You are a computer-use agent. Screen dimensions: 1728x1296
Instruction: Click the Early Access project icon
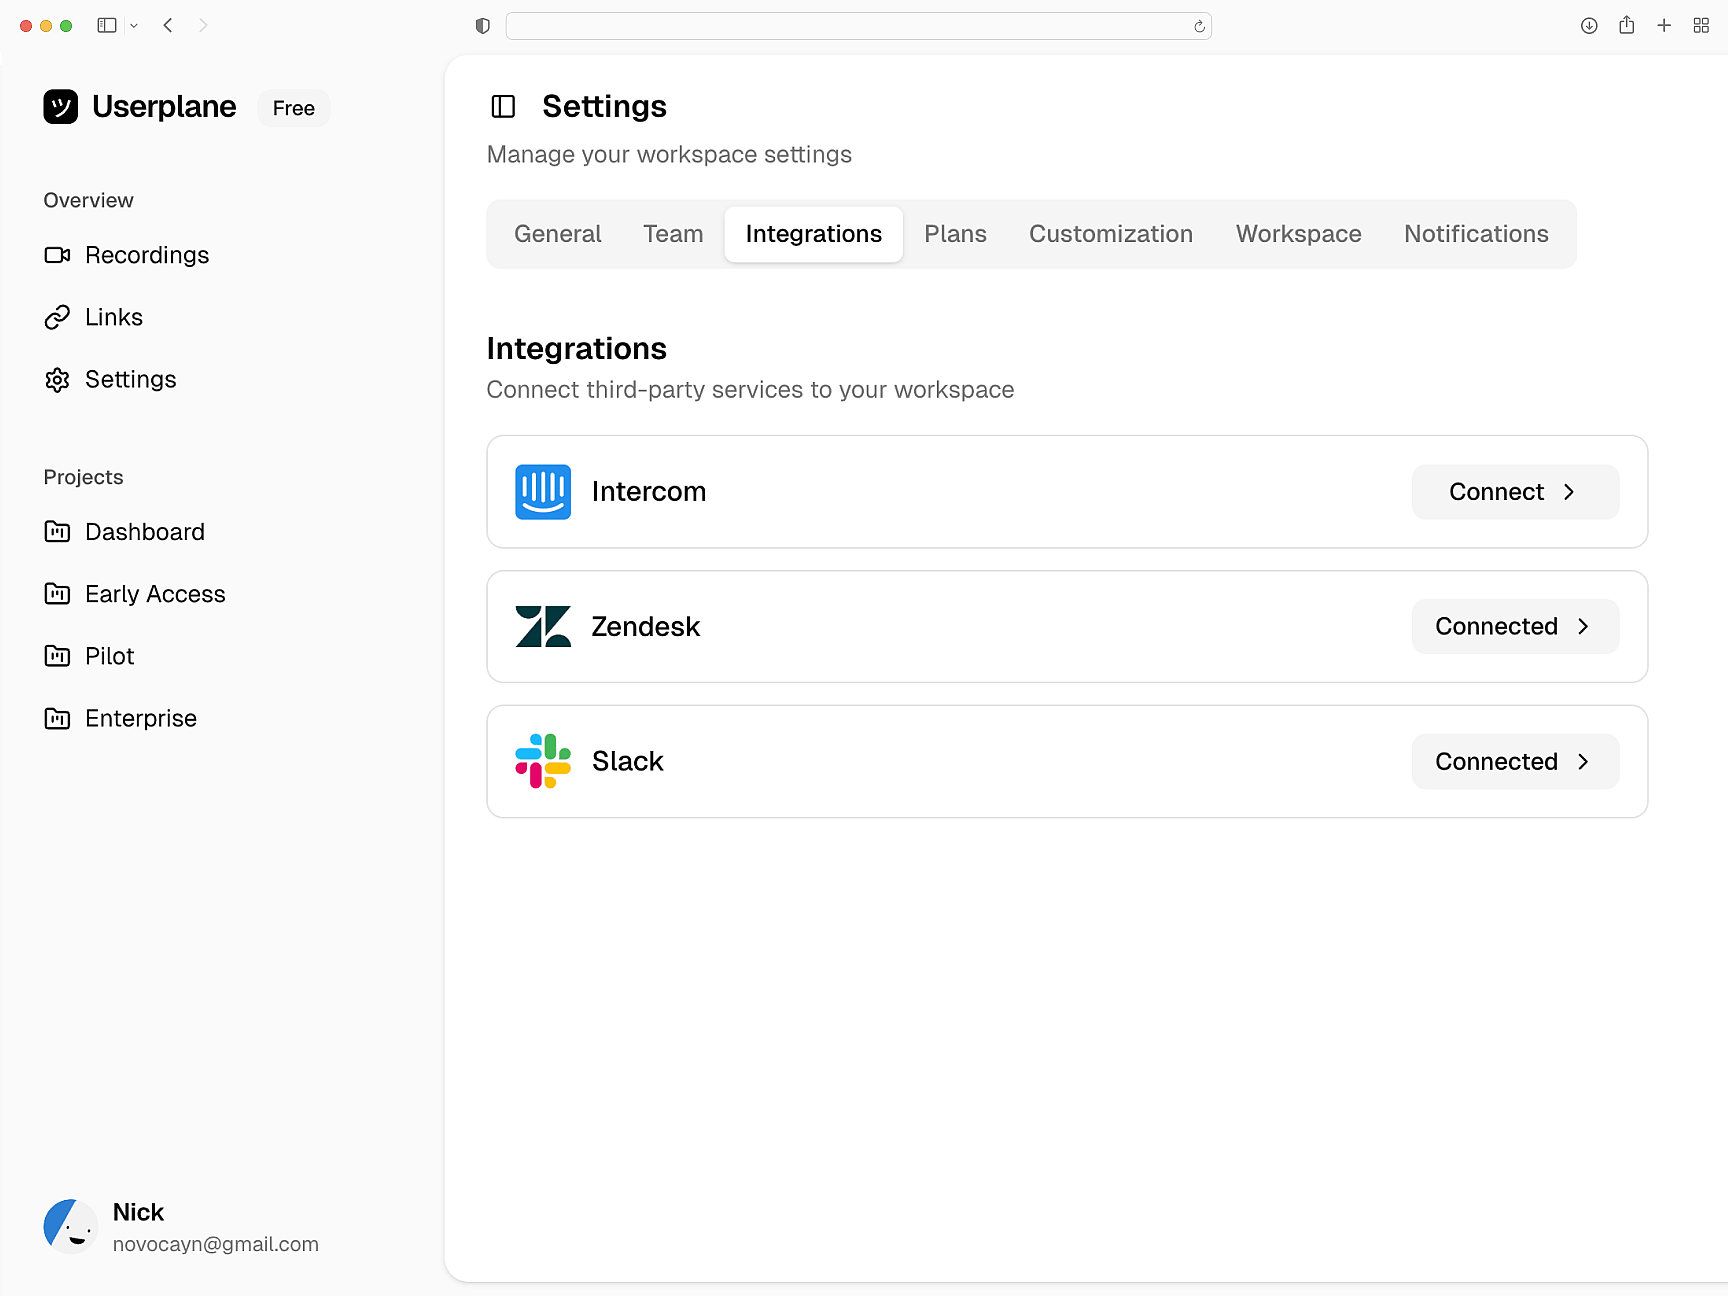pos(58,593)
